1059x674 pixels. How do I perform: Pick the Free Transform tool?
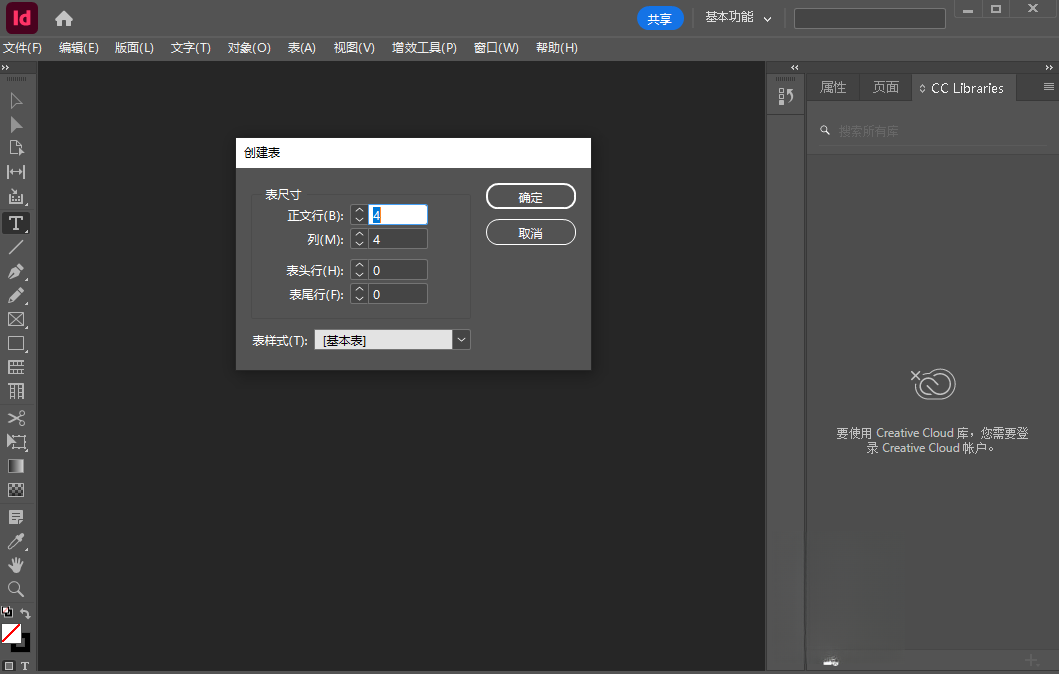pyautogui.click(x=16, y=442)
